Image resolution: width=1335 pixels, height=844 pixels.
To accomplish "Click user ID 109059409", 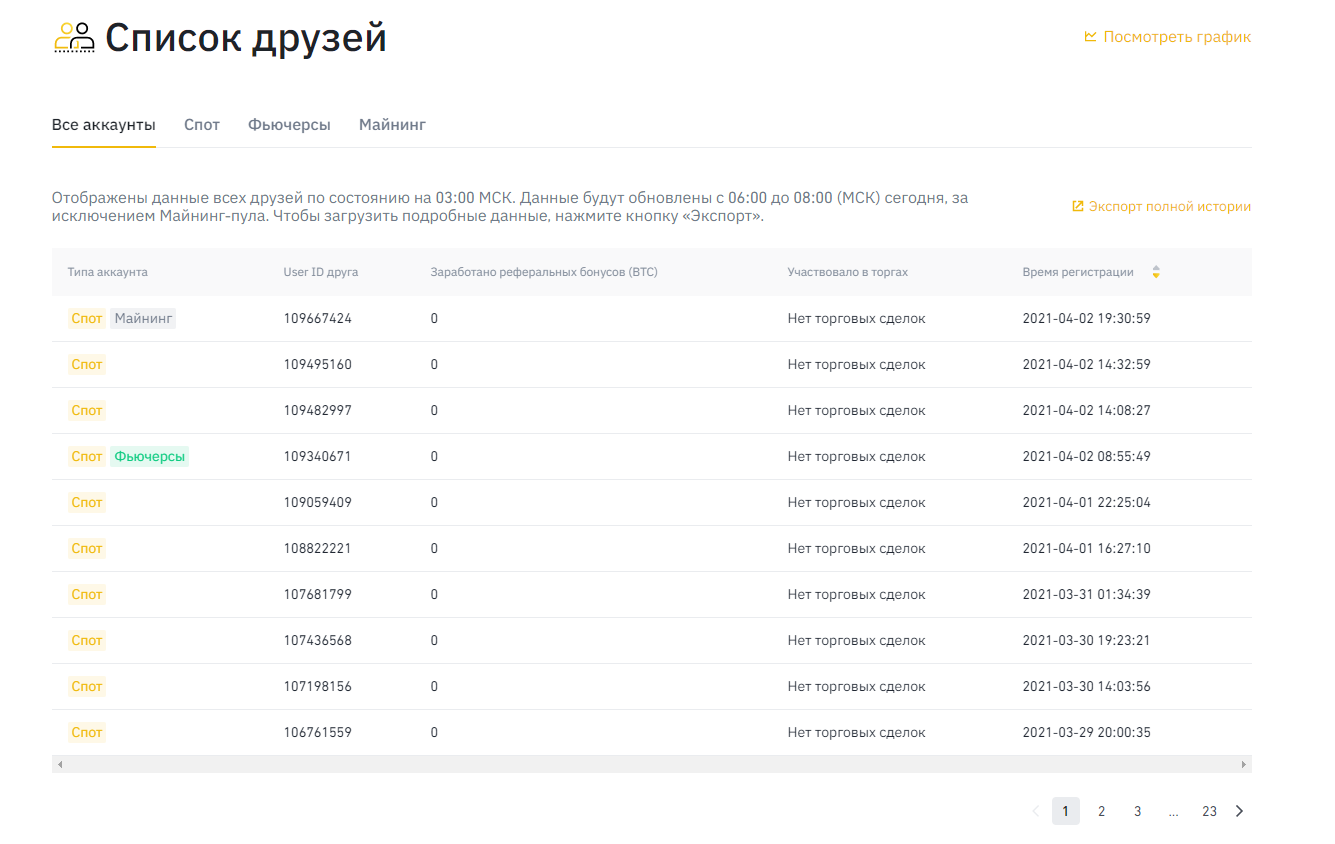I will tap(318, 503).
